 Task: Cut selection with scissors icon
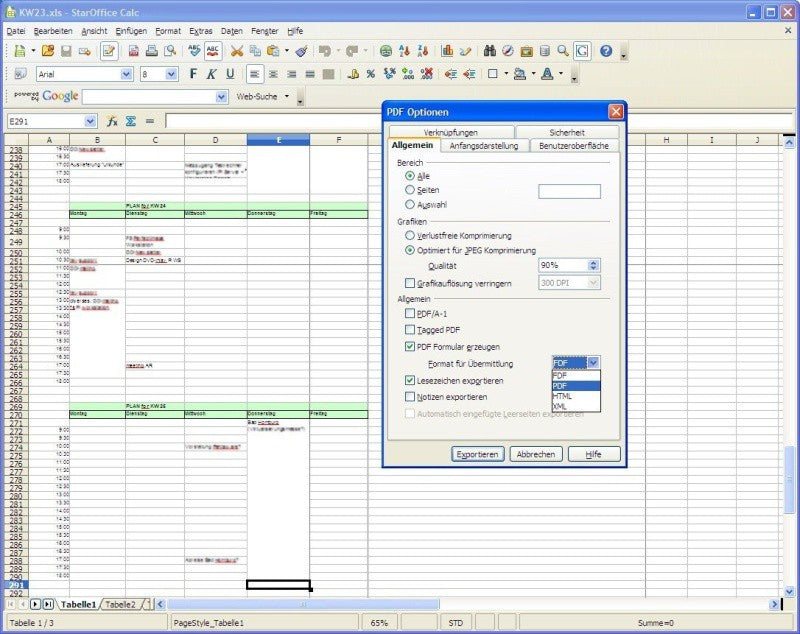[237, 51]
